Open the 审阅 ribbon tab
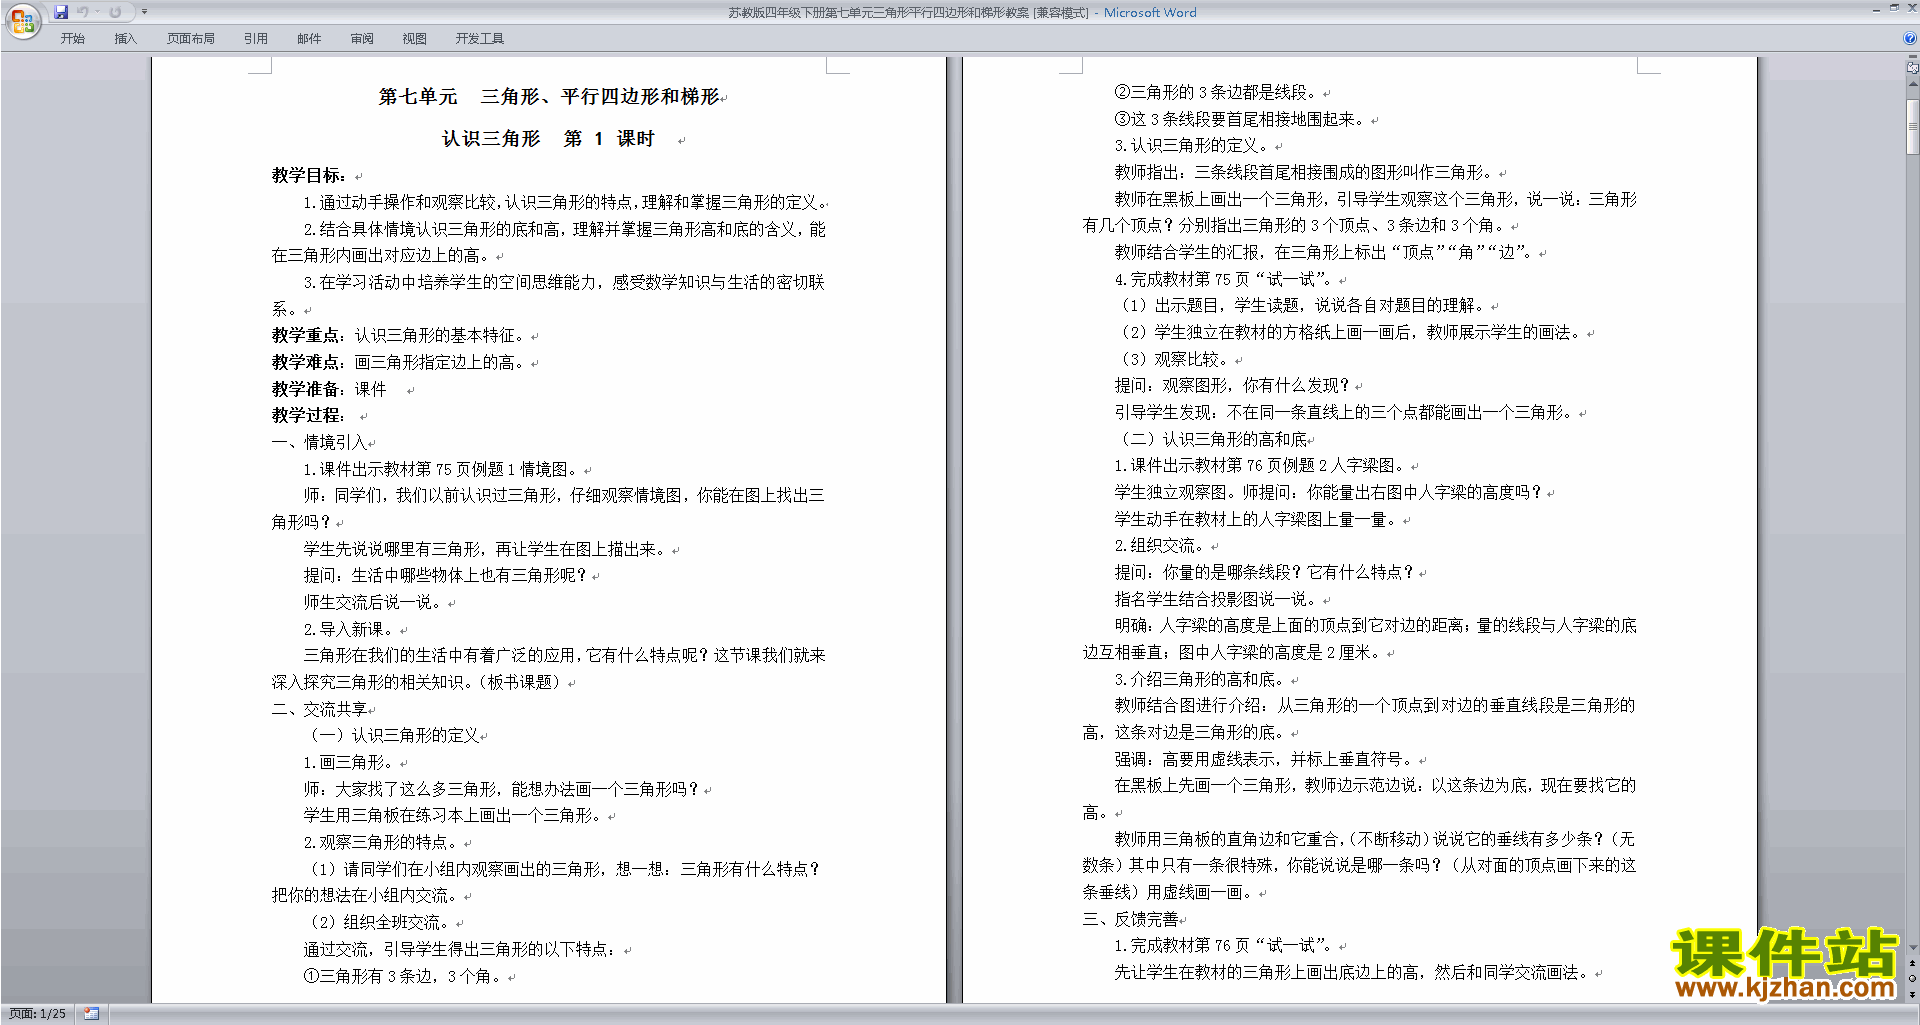Viewport: 1920px width, 1025px height. tap(362, 38)
